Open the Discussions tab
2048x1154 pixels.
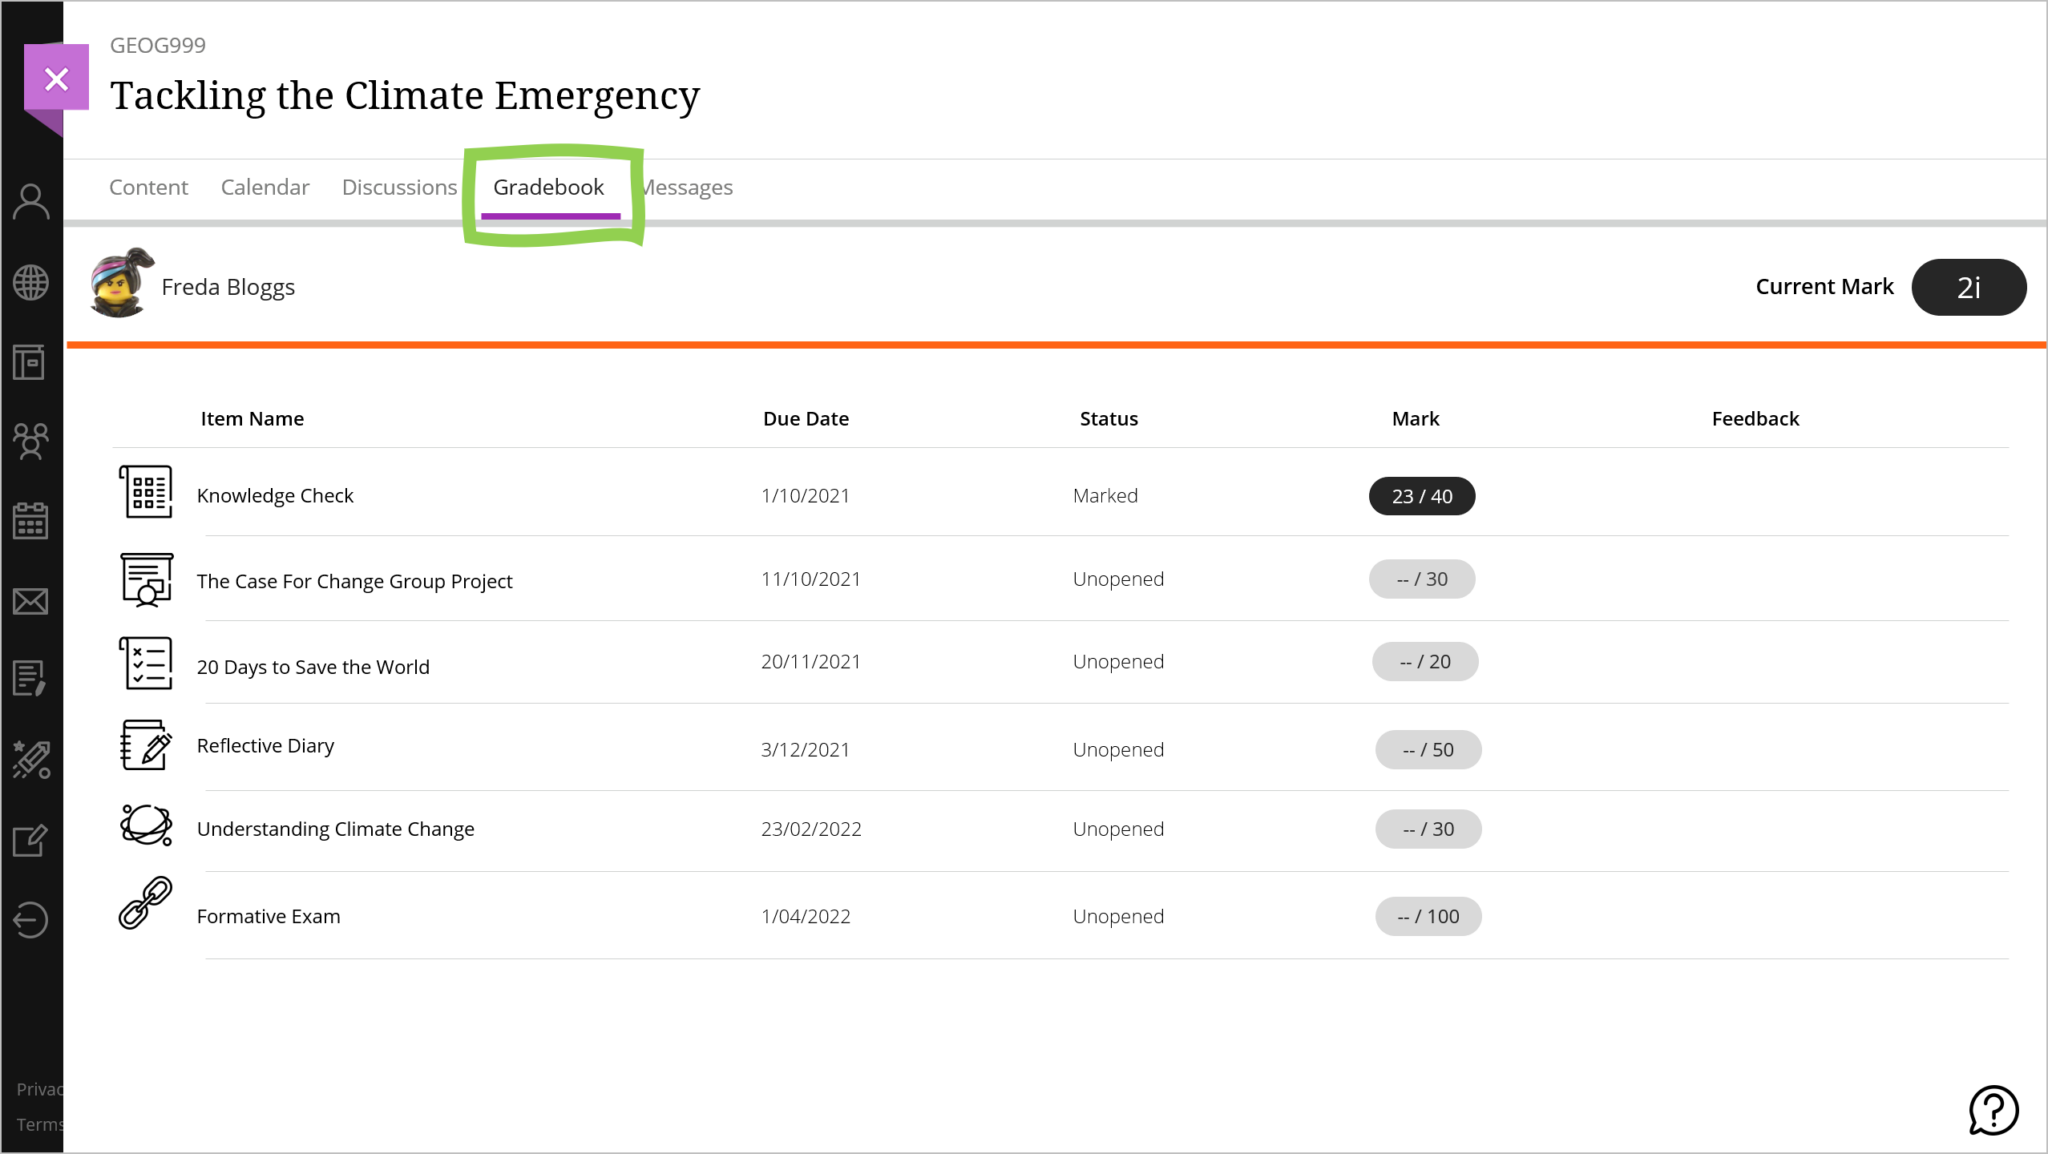[399, 187]
